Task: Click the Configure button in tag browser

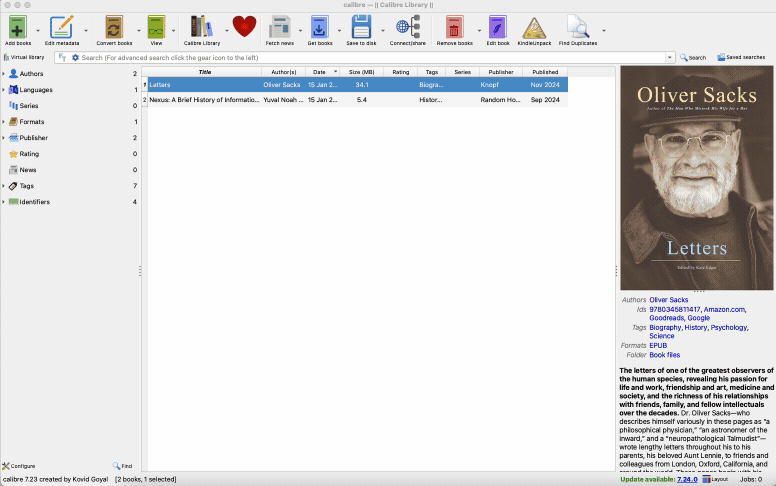Action: 19,466
